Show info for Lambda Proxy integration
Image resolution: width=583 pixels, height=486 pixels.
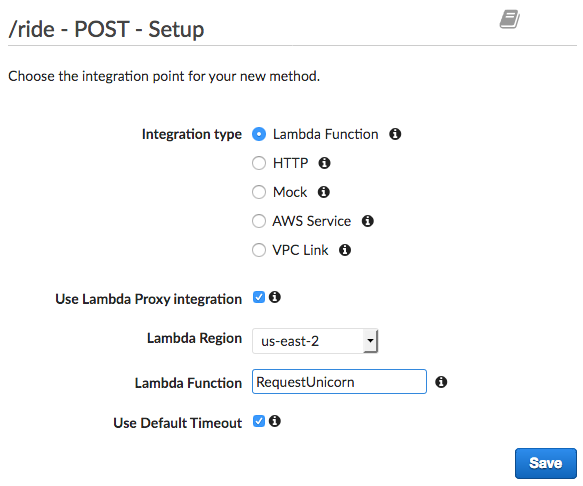point(275,297)
